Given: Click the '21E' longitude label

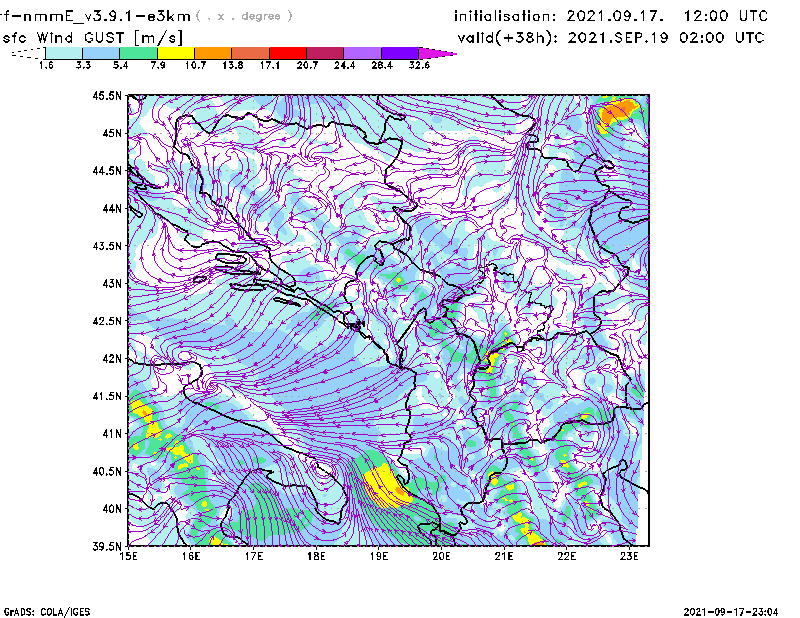Looking at the screenshot, I should 504,556.
